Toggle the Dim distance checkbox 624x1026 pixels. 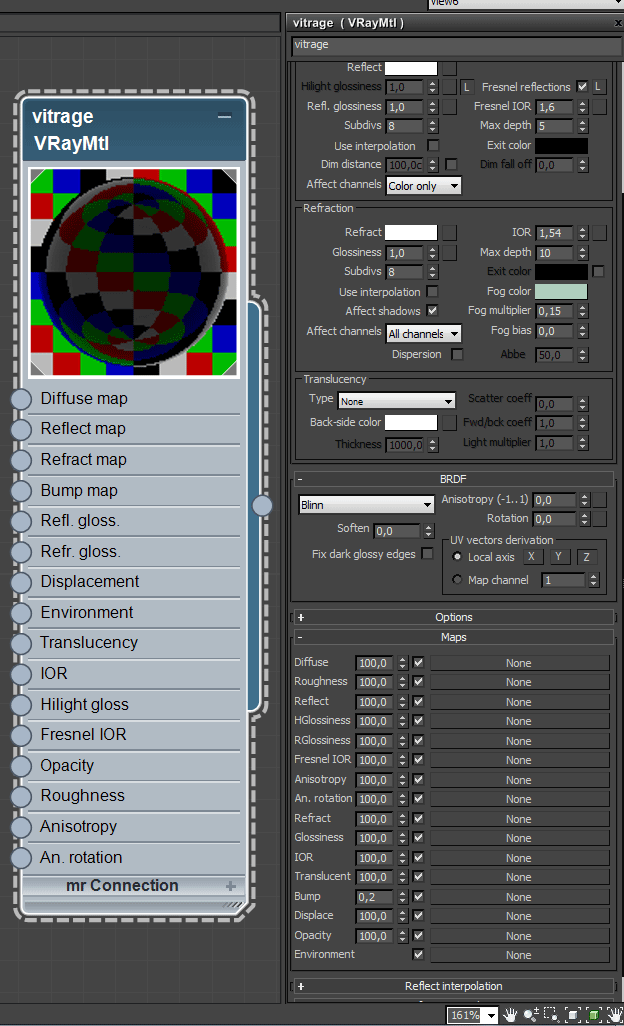pyautogui.click(x=451, y=164)
